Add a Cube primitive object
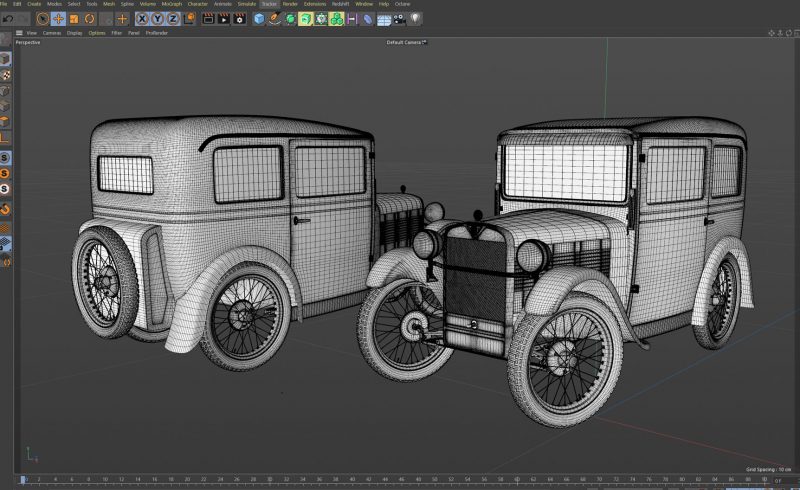 point(259,19)
